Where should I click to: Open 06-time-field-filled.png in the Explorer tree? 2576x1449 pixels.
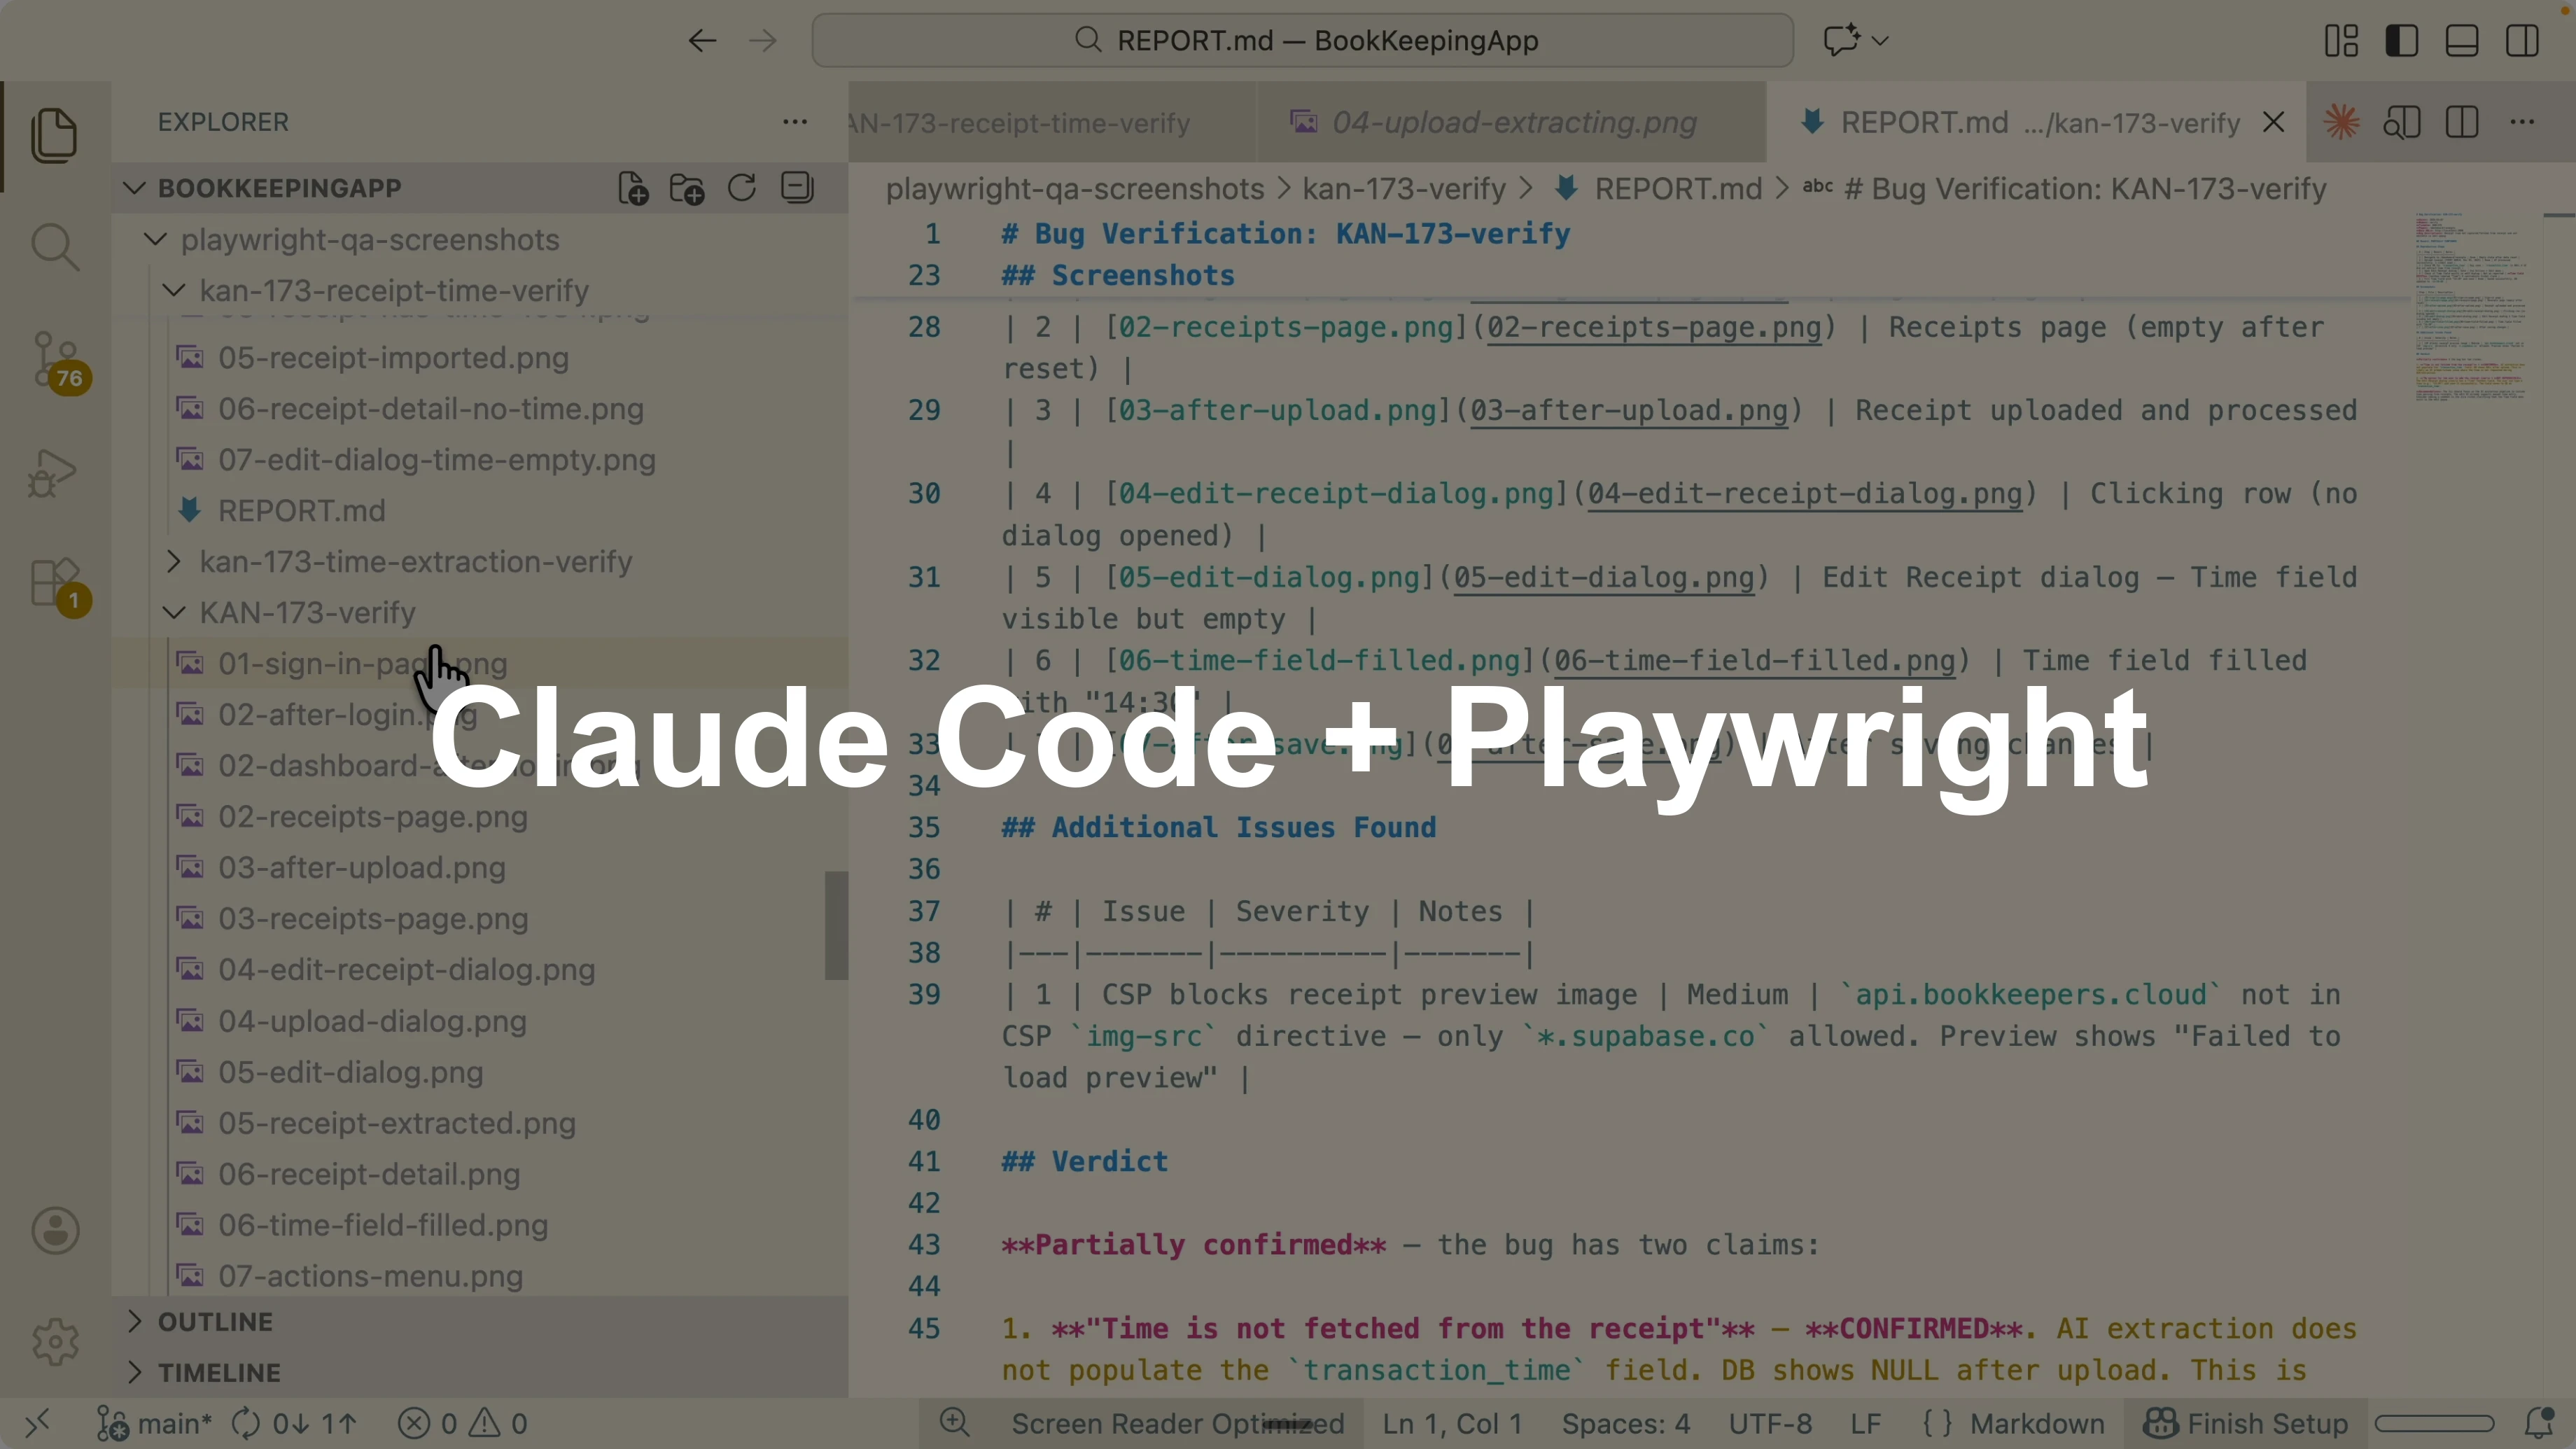[x=383, y=1225]
